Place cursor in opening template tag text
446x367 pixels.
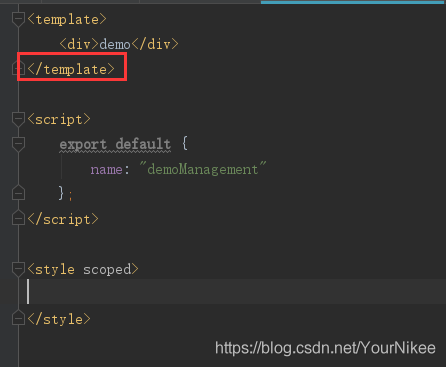click(x=67, y=20)
